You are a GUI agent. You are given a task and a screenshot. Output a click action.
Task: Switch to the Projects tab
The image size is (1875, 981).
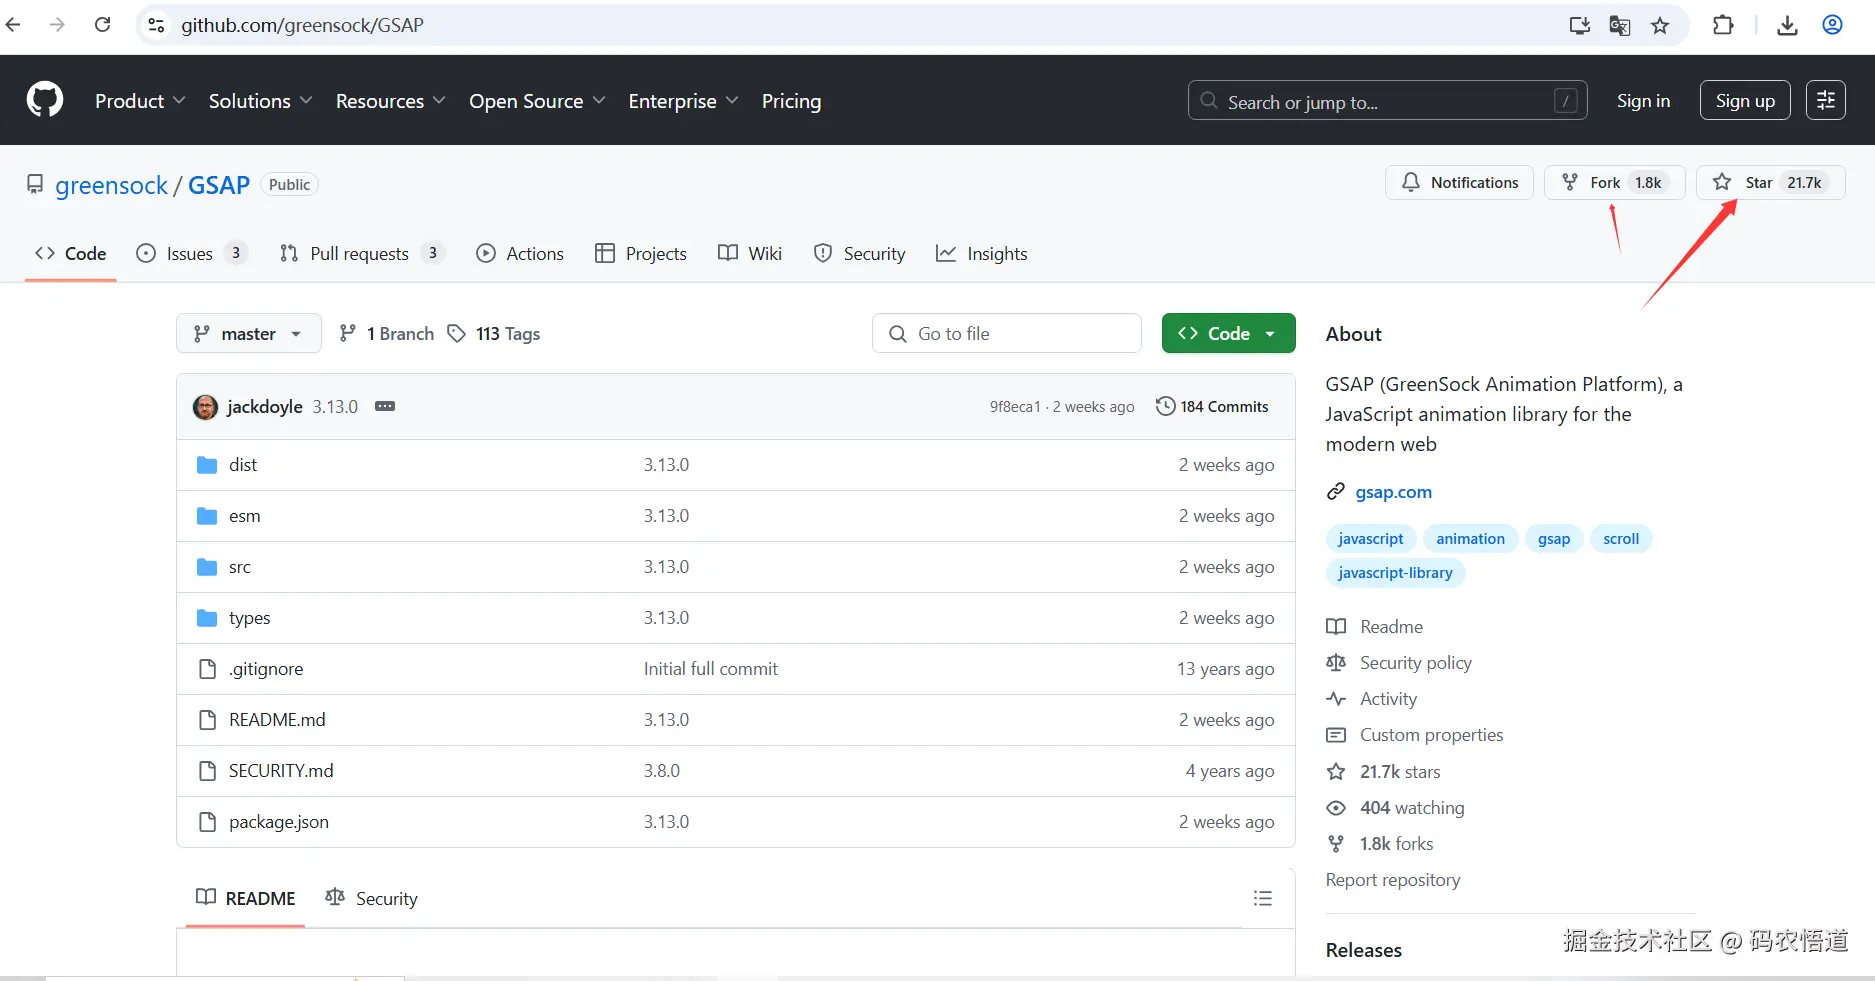(641, 253)
